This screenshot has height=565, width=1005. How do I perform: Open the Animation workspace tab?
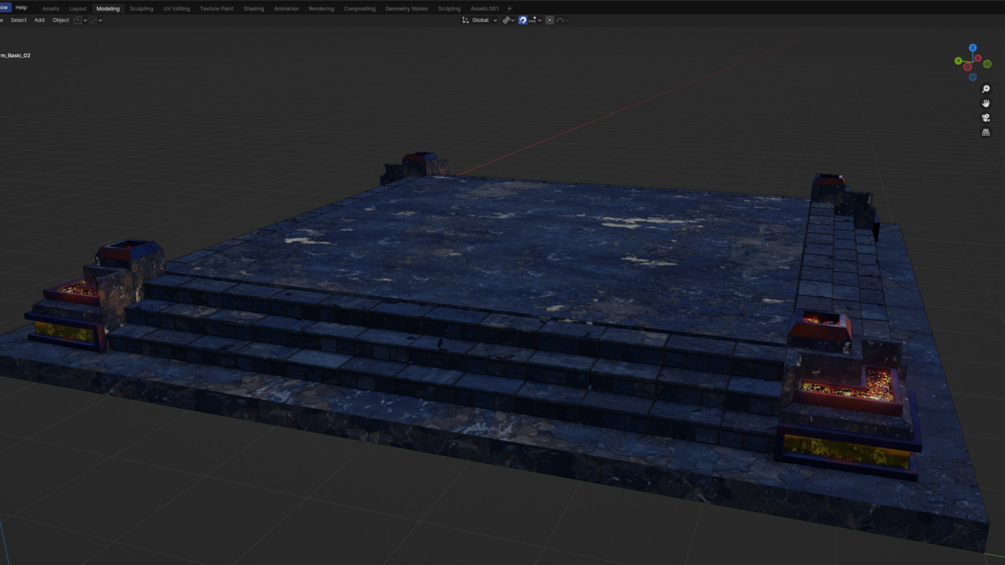point(286,9)
